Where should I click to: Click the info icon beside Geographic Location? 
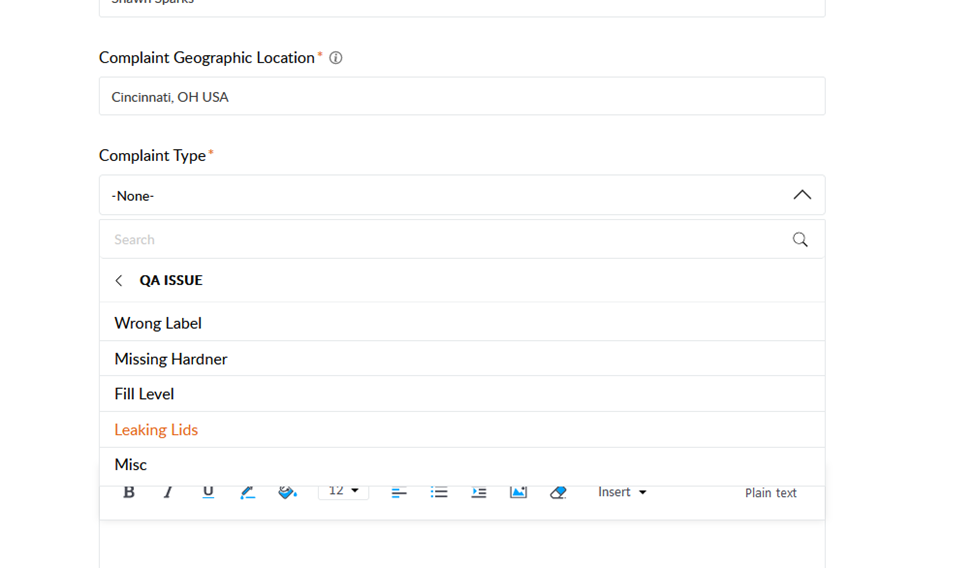coord(336,58)
